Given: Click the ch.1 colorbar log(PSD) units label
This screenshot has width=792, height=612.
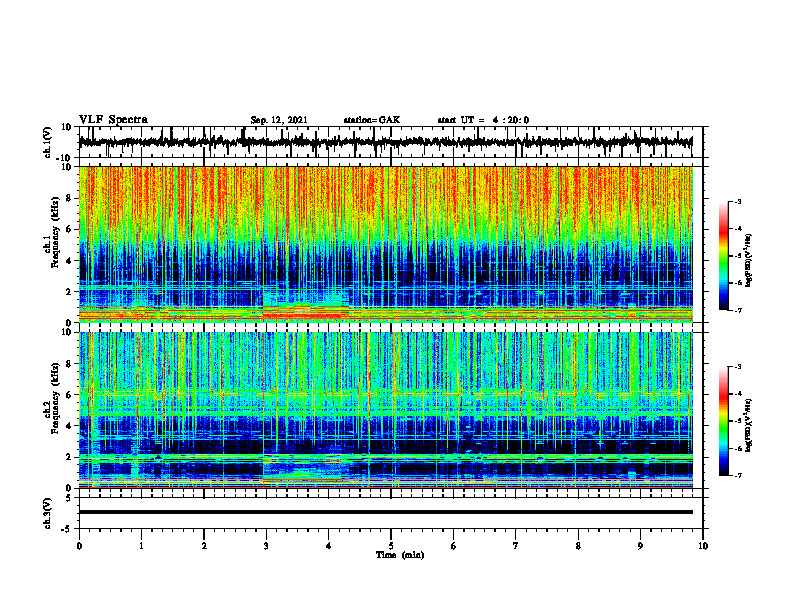Looking at the screenshot, I should 749,261.
